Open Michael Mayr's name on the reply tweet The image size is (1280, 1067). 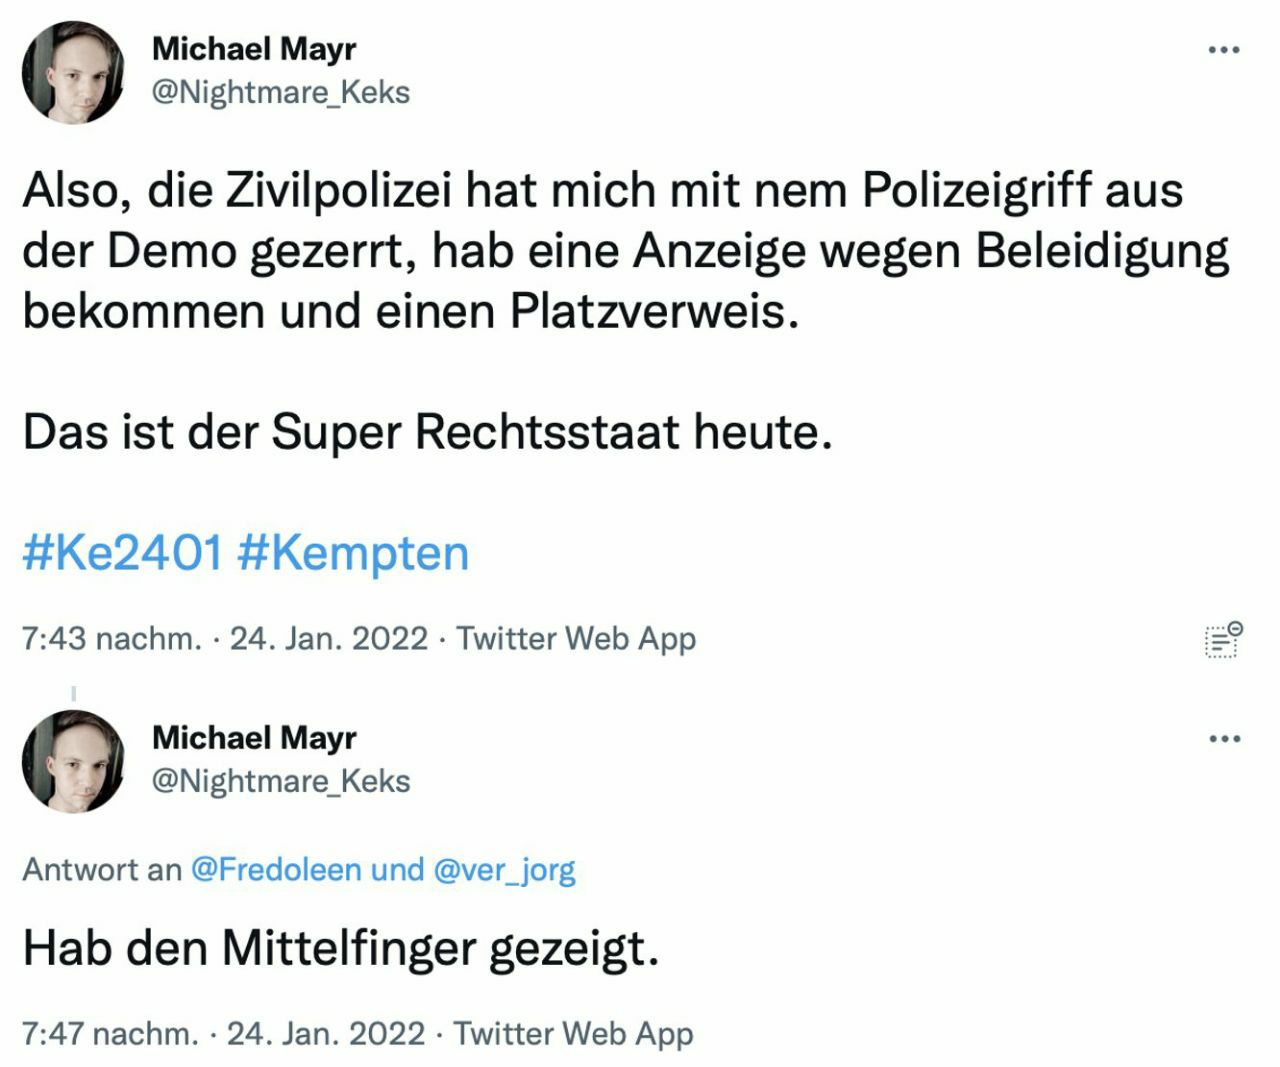(254, 737)
